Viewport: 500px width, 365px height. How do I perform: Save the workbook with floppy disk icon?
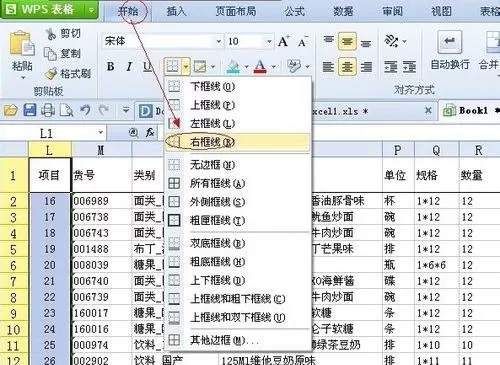pyautogui.click(x=30, y=110)
